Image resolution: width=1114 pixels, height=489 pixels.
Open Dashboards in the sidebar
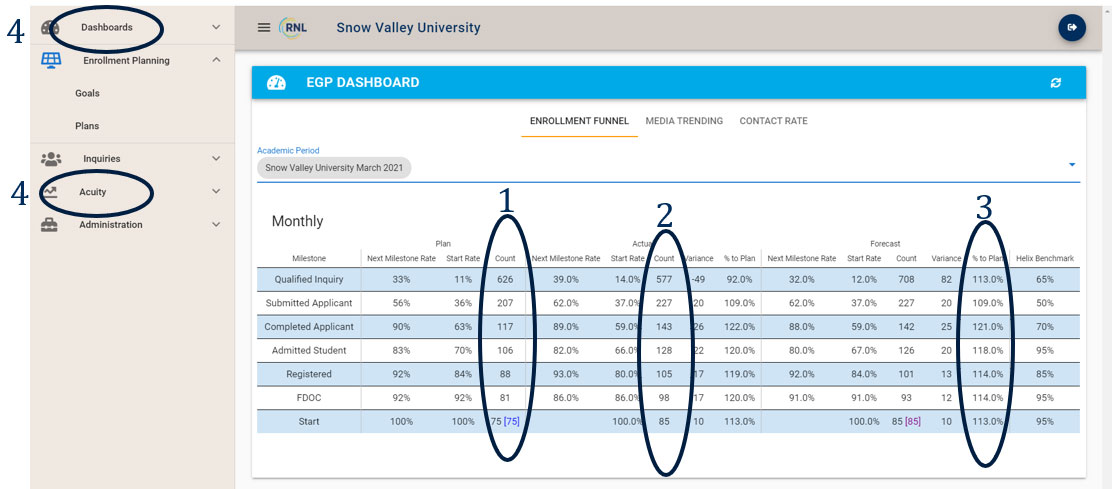(x=107, y=28)
